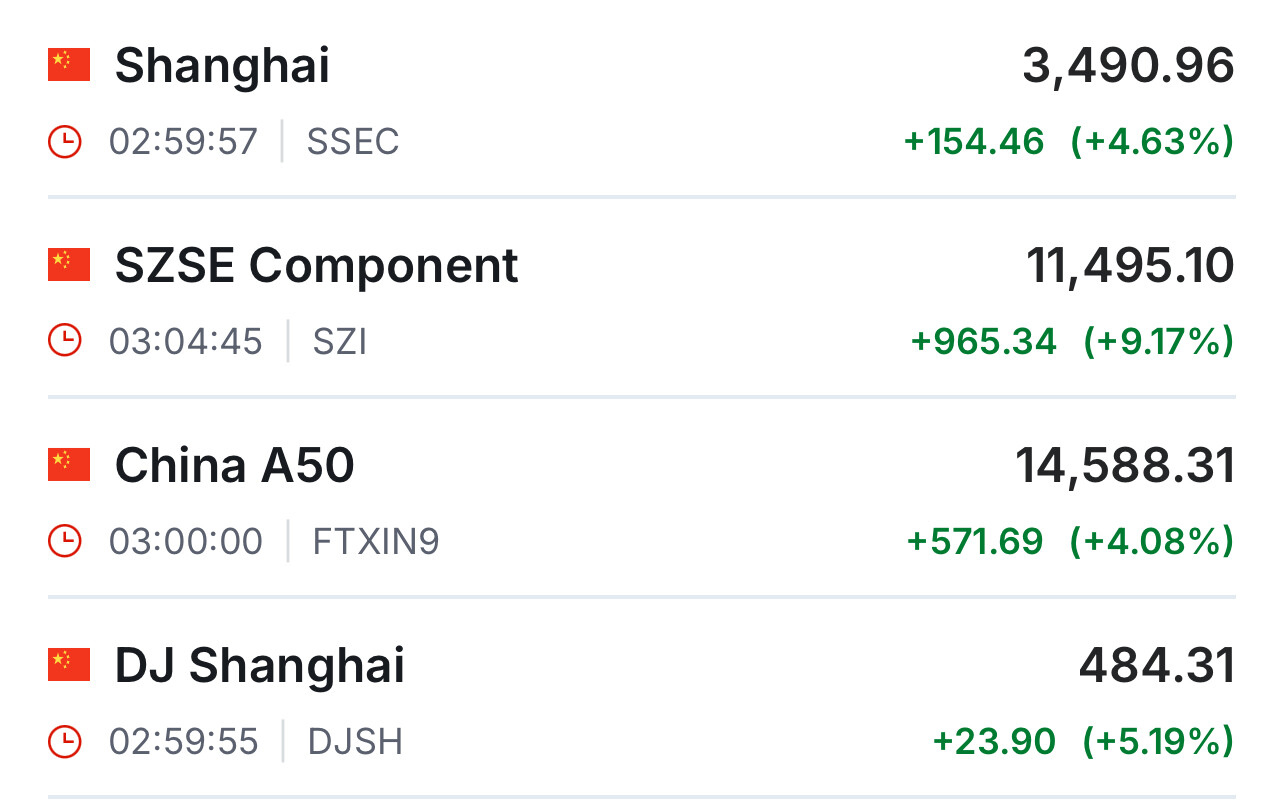Open the DJ Shanghai index
This screenshot has height=801, width=1284.
[x=260, y=666]
